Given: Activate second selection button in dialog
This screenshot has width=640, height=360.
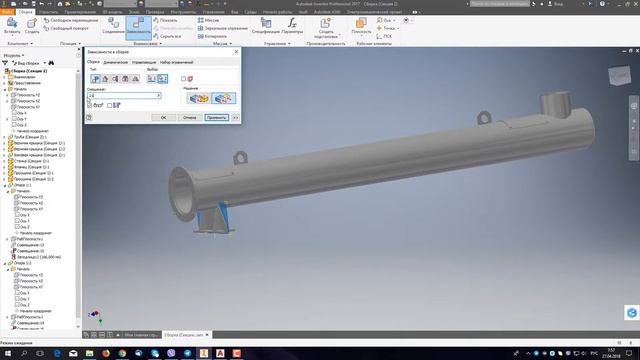Looking at the screenshot, I should (x=162, y=79).
